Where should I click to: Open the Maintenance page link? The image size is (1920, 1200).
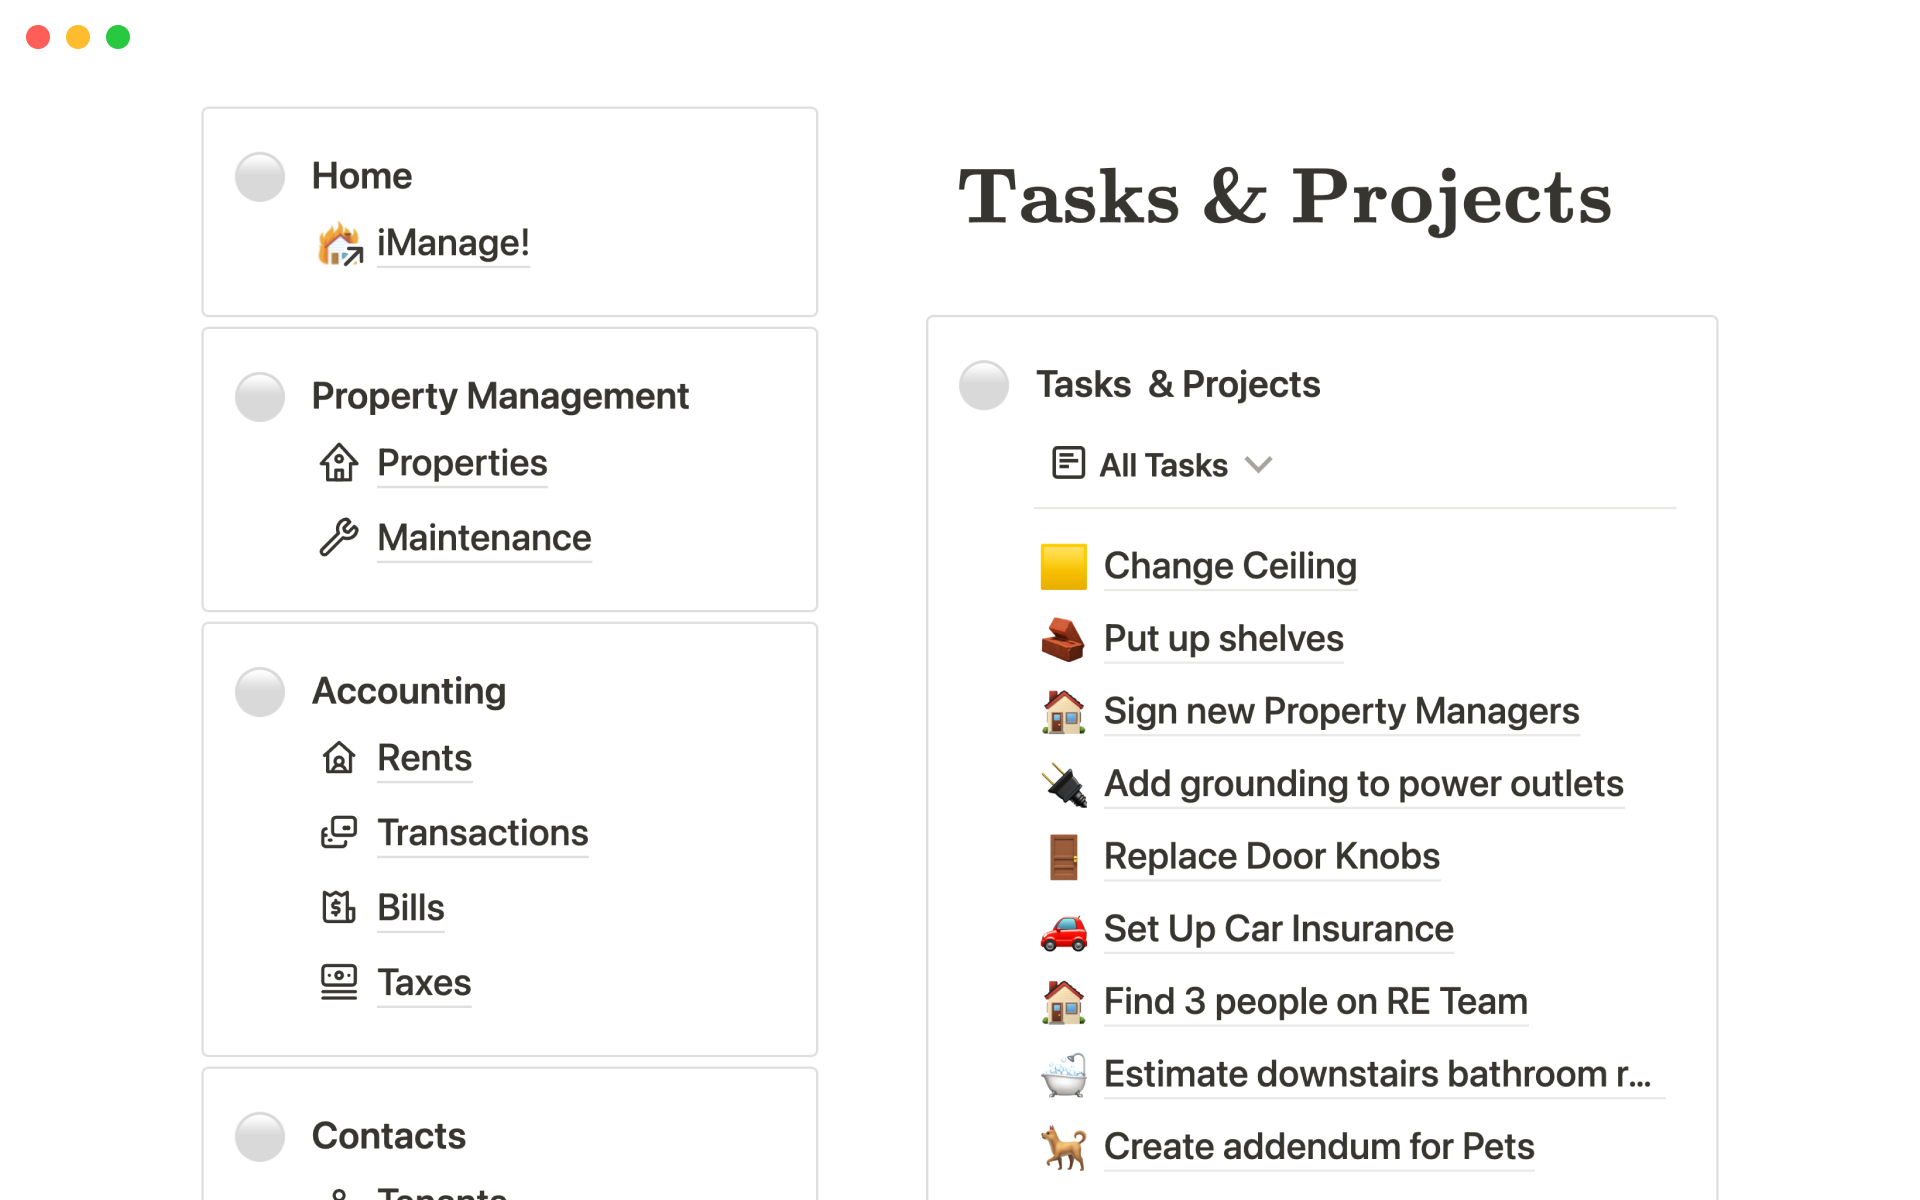pyautogui.click(x=484, y=538)
